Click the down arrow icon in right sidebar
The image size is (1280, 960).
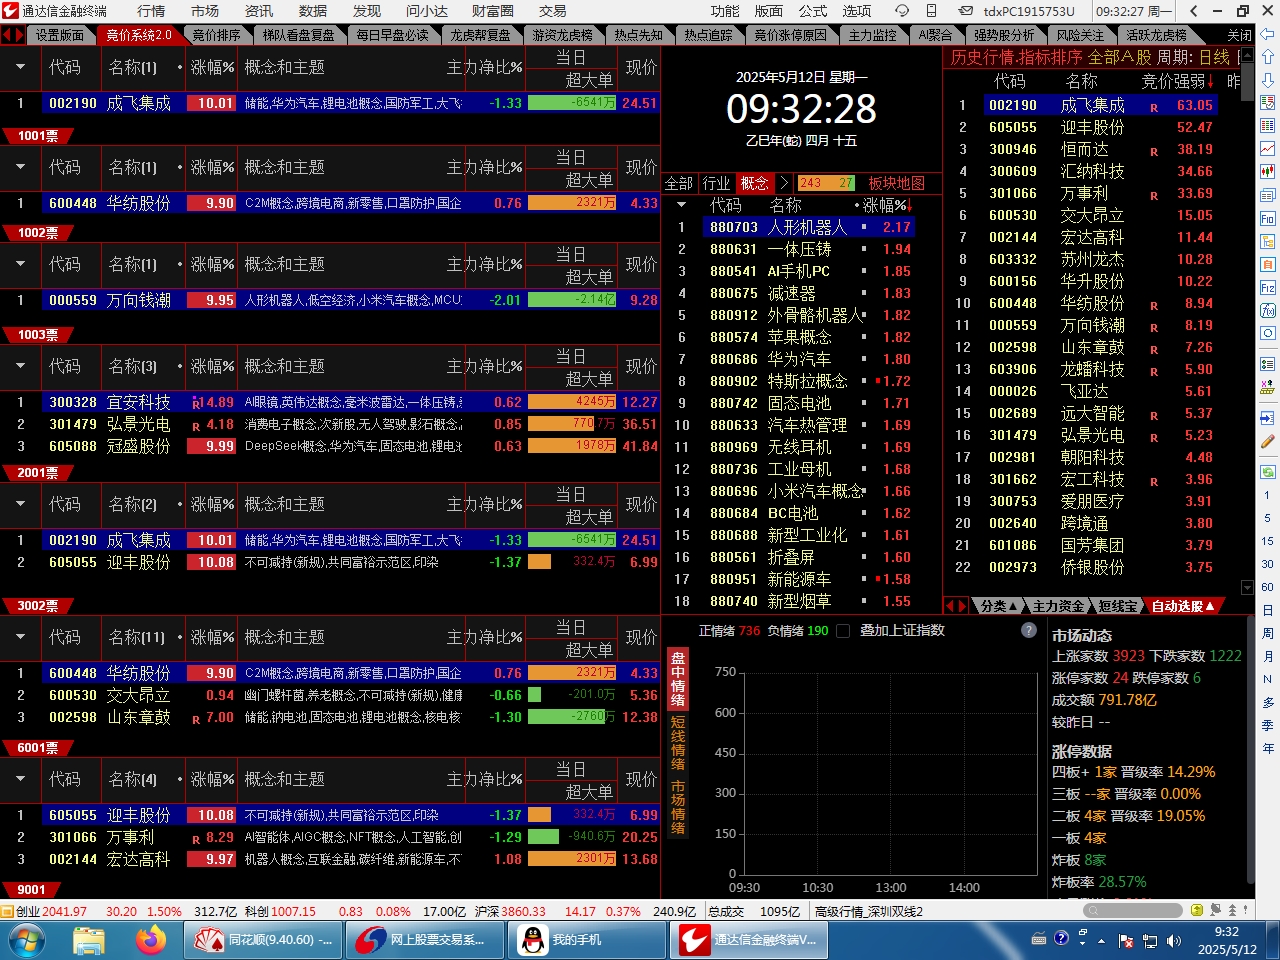point(1268,79)
